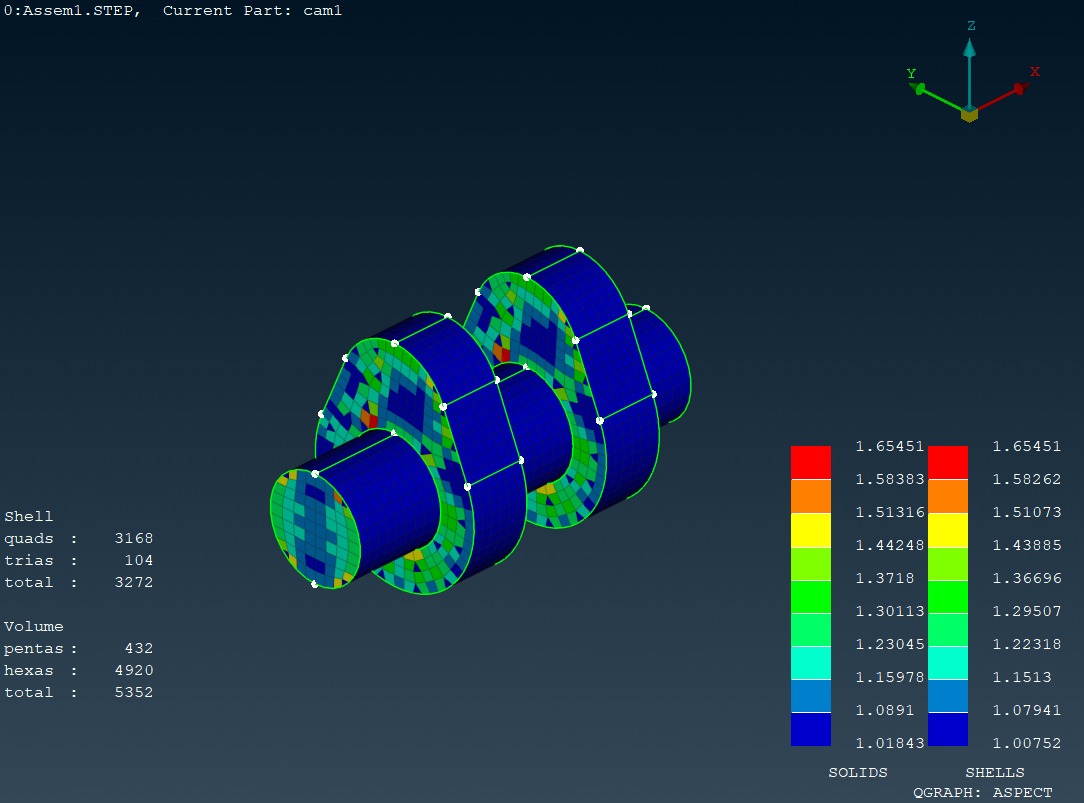Select the red solids legend swatch 1.65451
Screen dimensions: 1084x803
810,462
